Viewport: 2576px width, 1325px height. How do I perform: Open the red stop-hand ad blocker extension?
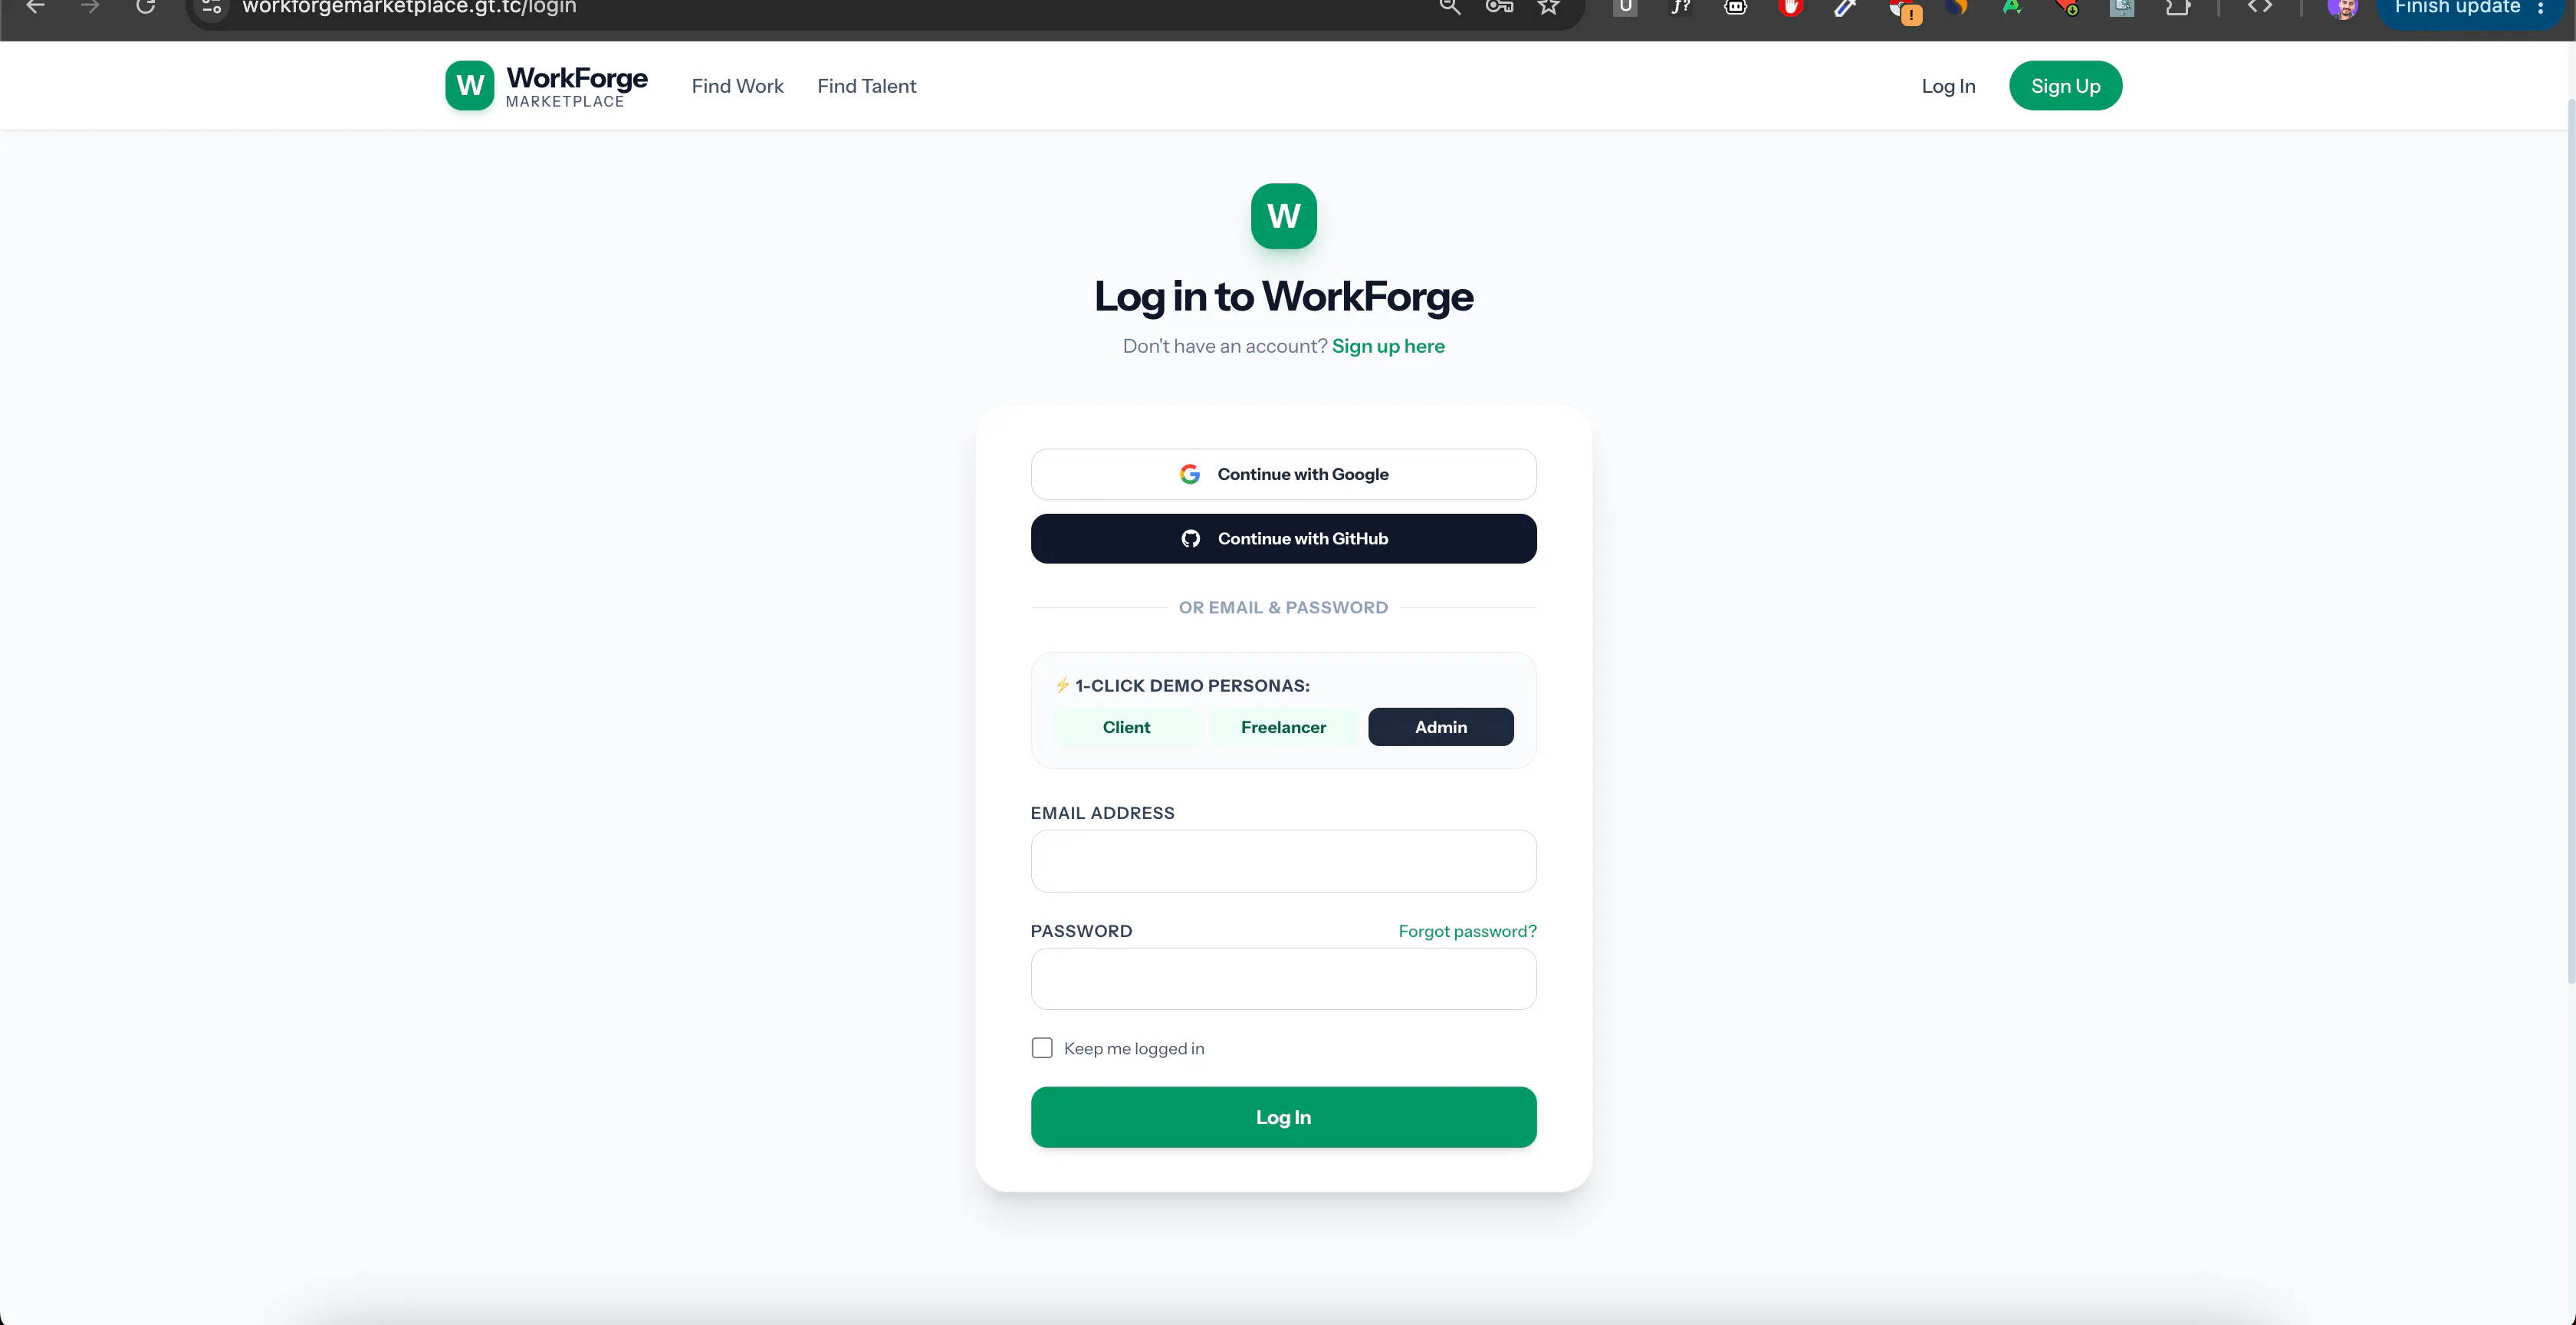click(x=1791, y=7)
